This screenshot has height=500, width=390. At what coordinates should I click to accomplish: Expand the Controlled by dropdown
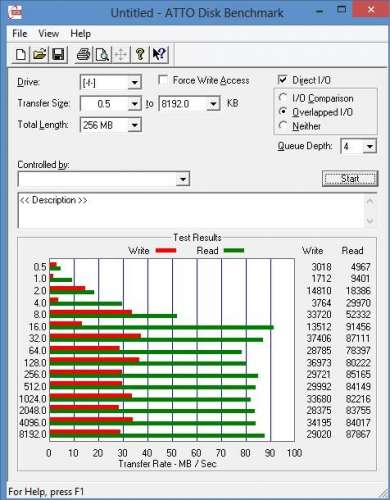tap(183, 179)
